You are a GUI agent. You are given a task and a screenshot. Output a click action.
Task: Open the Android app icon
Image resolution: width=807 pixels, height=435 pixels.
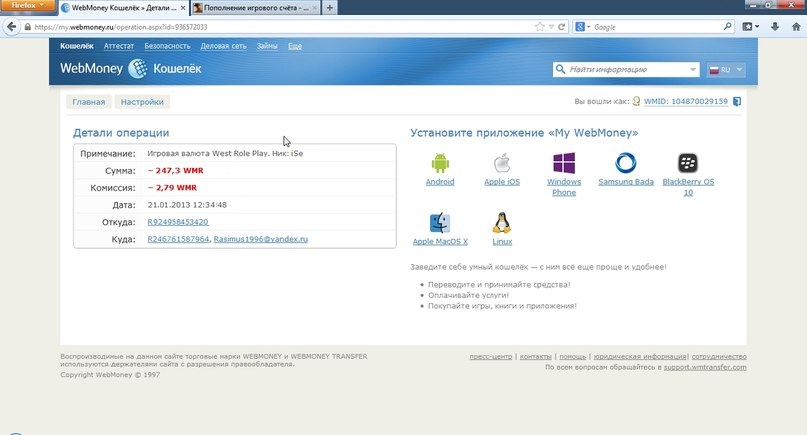click(x=440, y=163)
